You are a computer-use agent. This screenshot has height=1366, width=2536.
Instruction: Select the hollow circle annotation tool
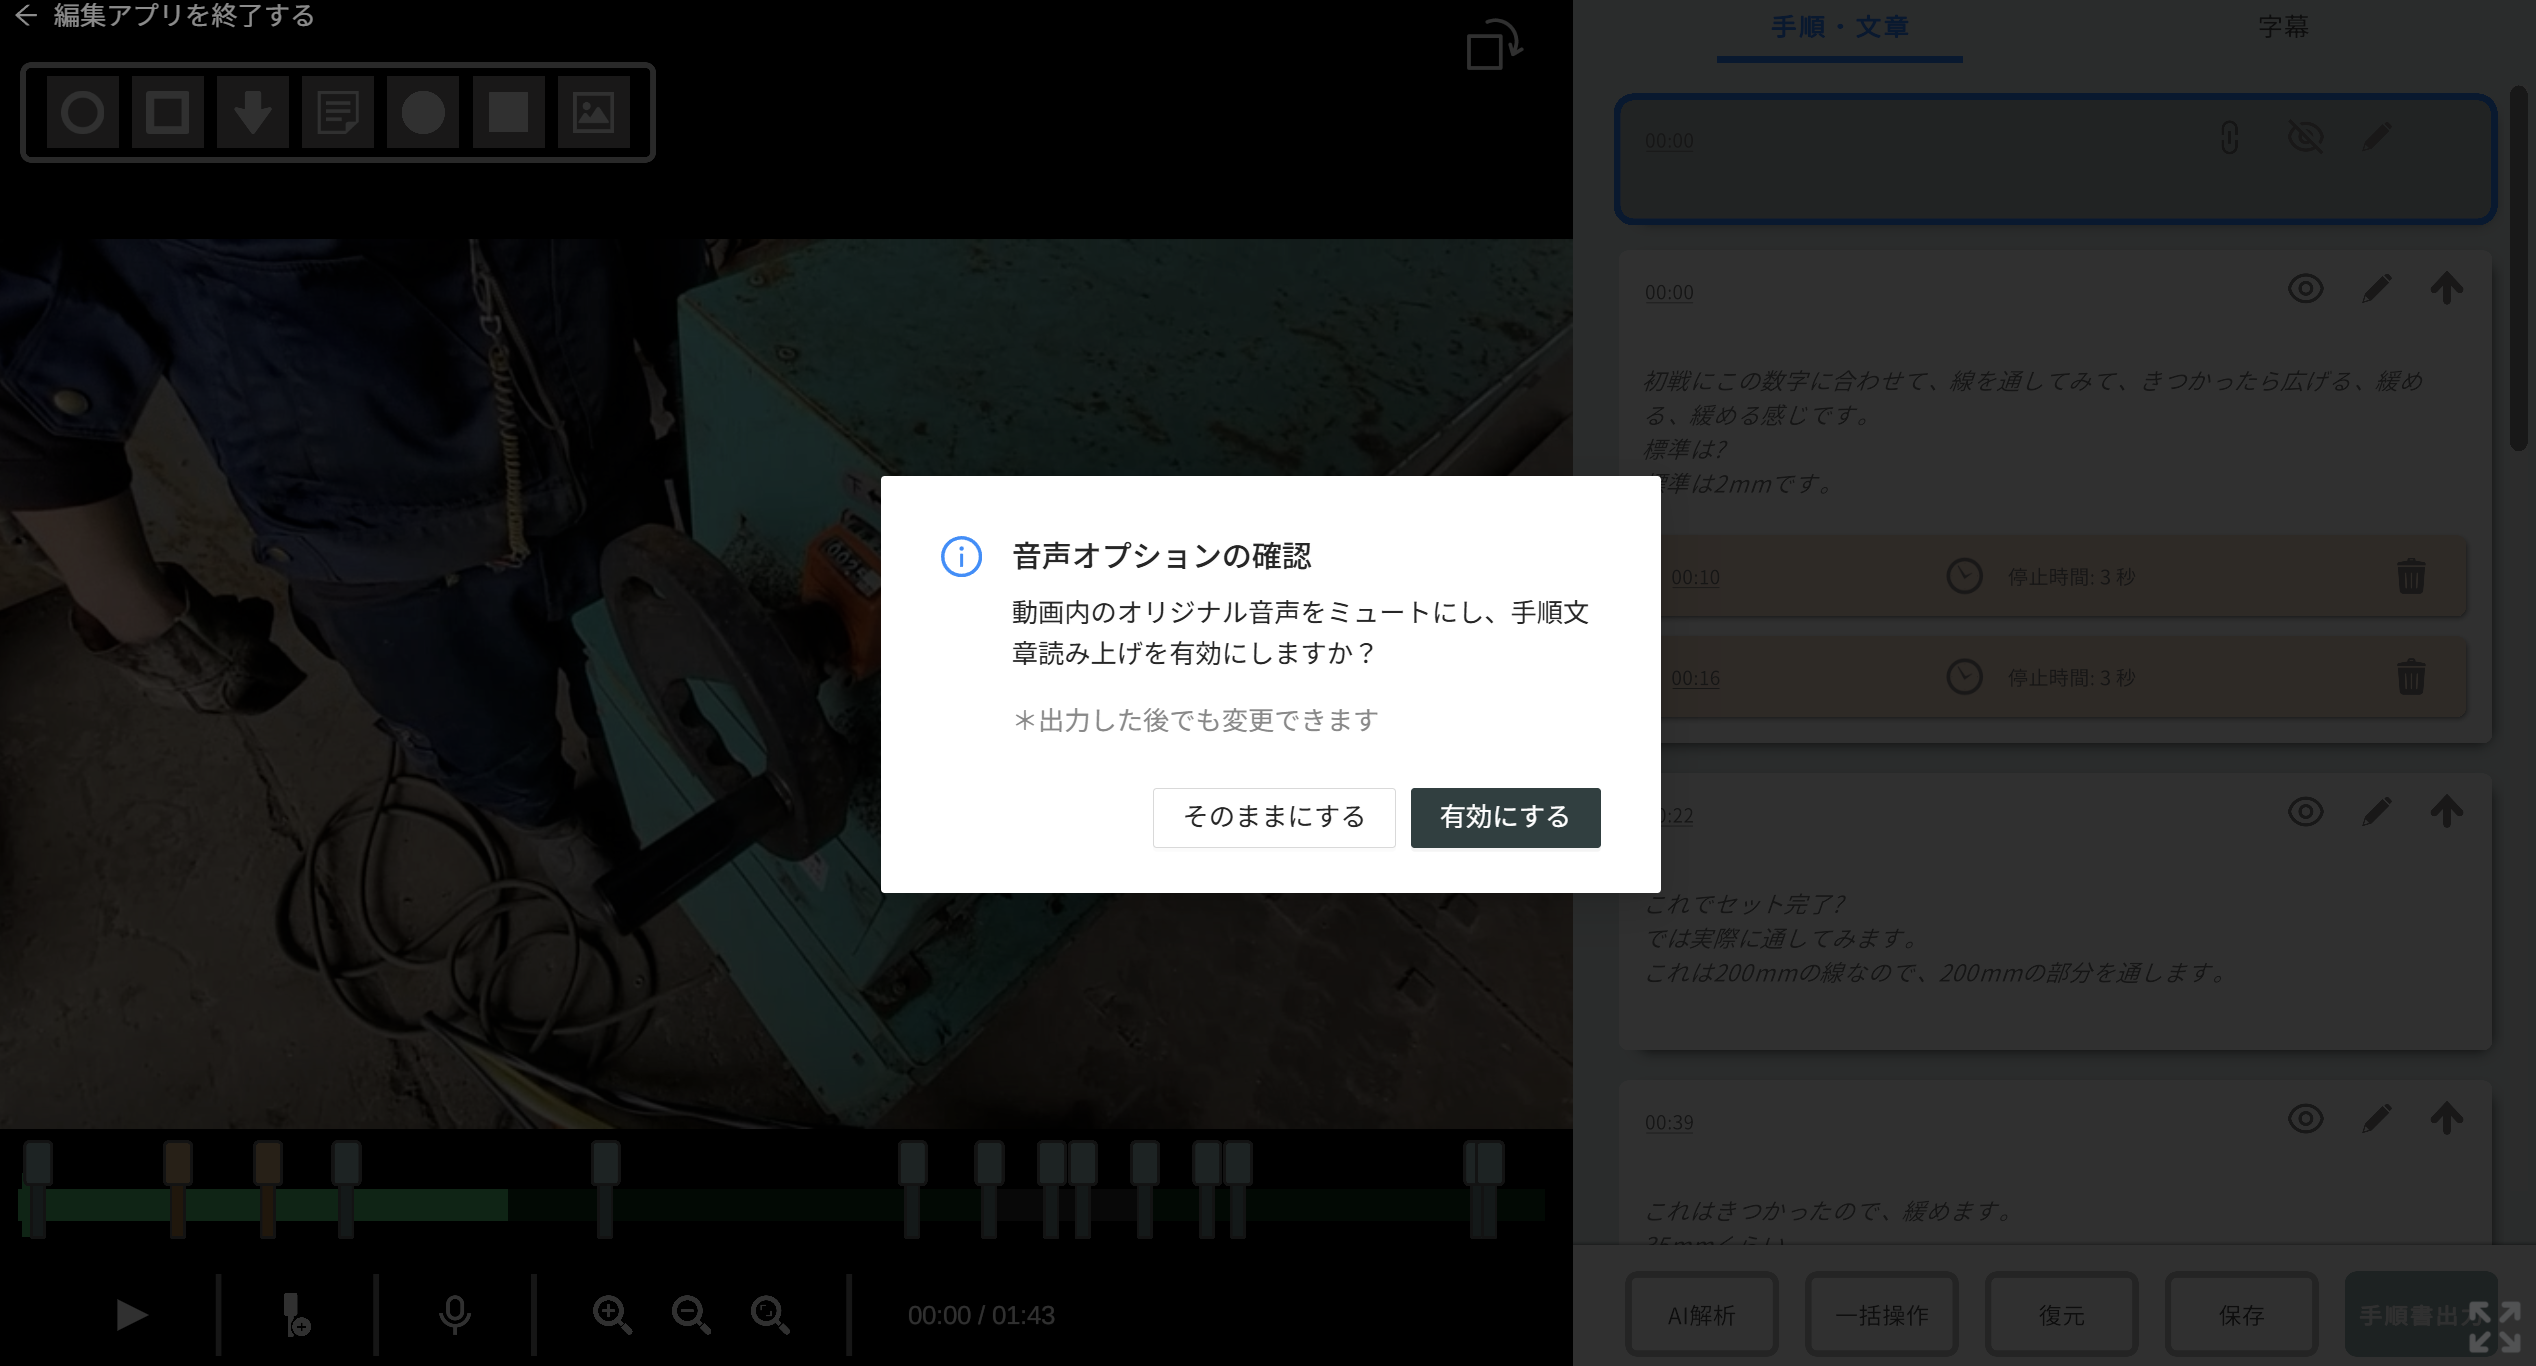click(x=82, y=112)
